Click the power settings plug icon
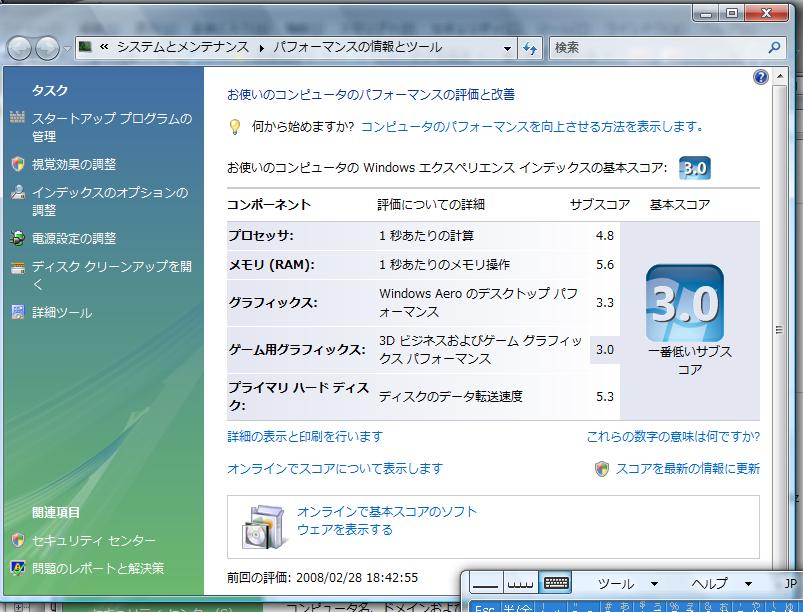 tap(18, 238)
